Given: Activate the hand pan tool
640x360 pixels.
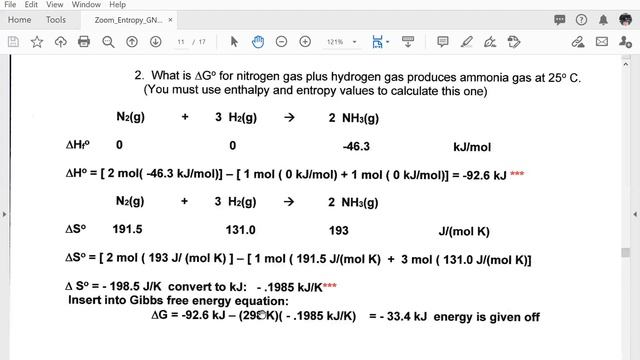Looking at the screenshot, I should 258,42.
